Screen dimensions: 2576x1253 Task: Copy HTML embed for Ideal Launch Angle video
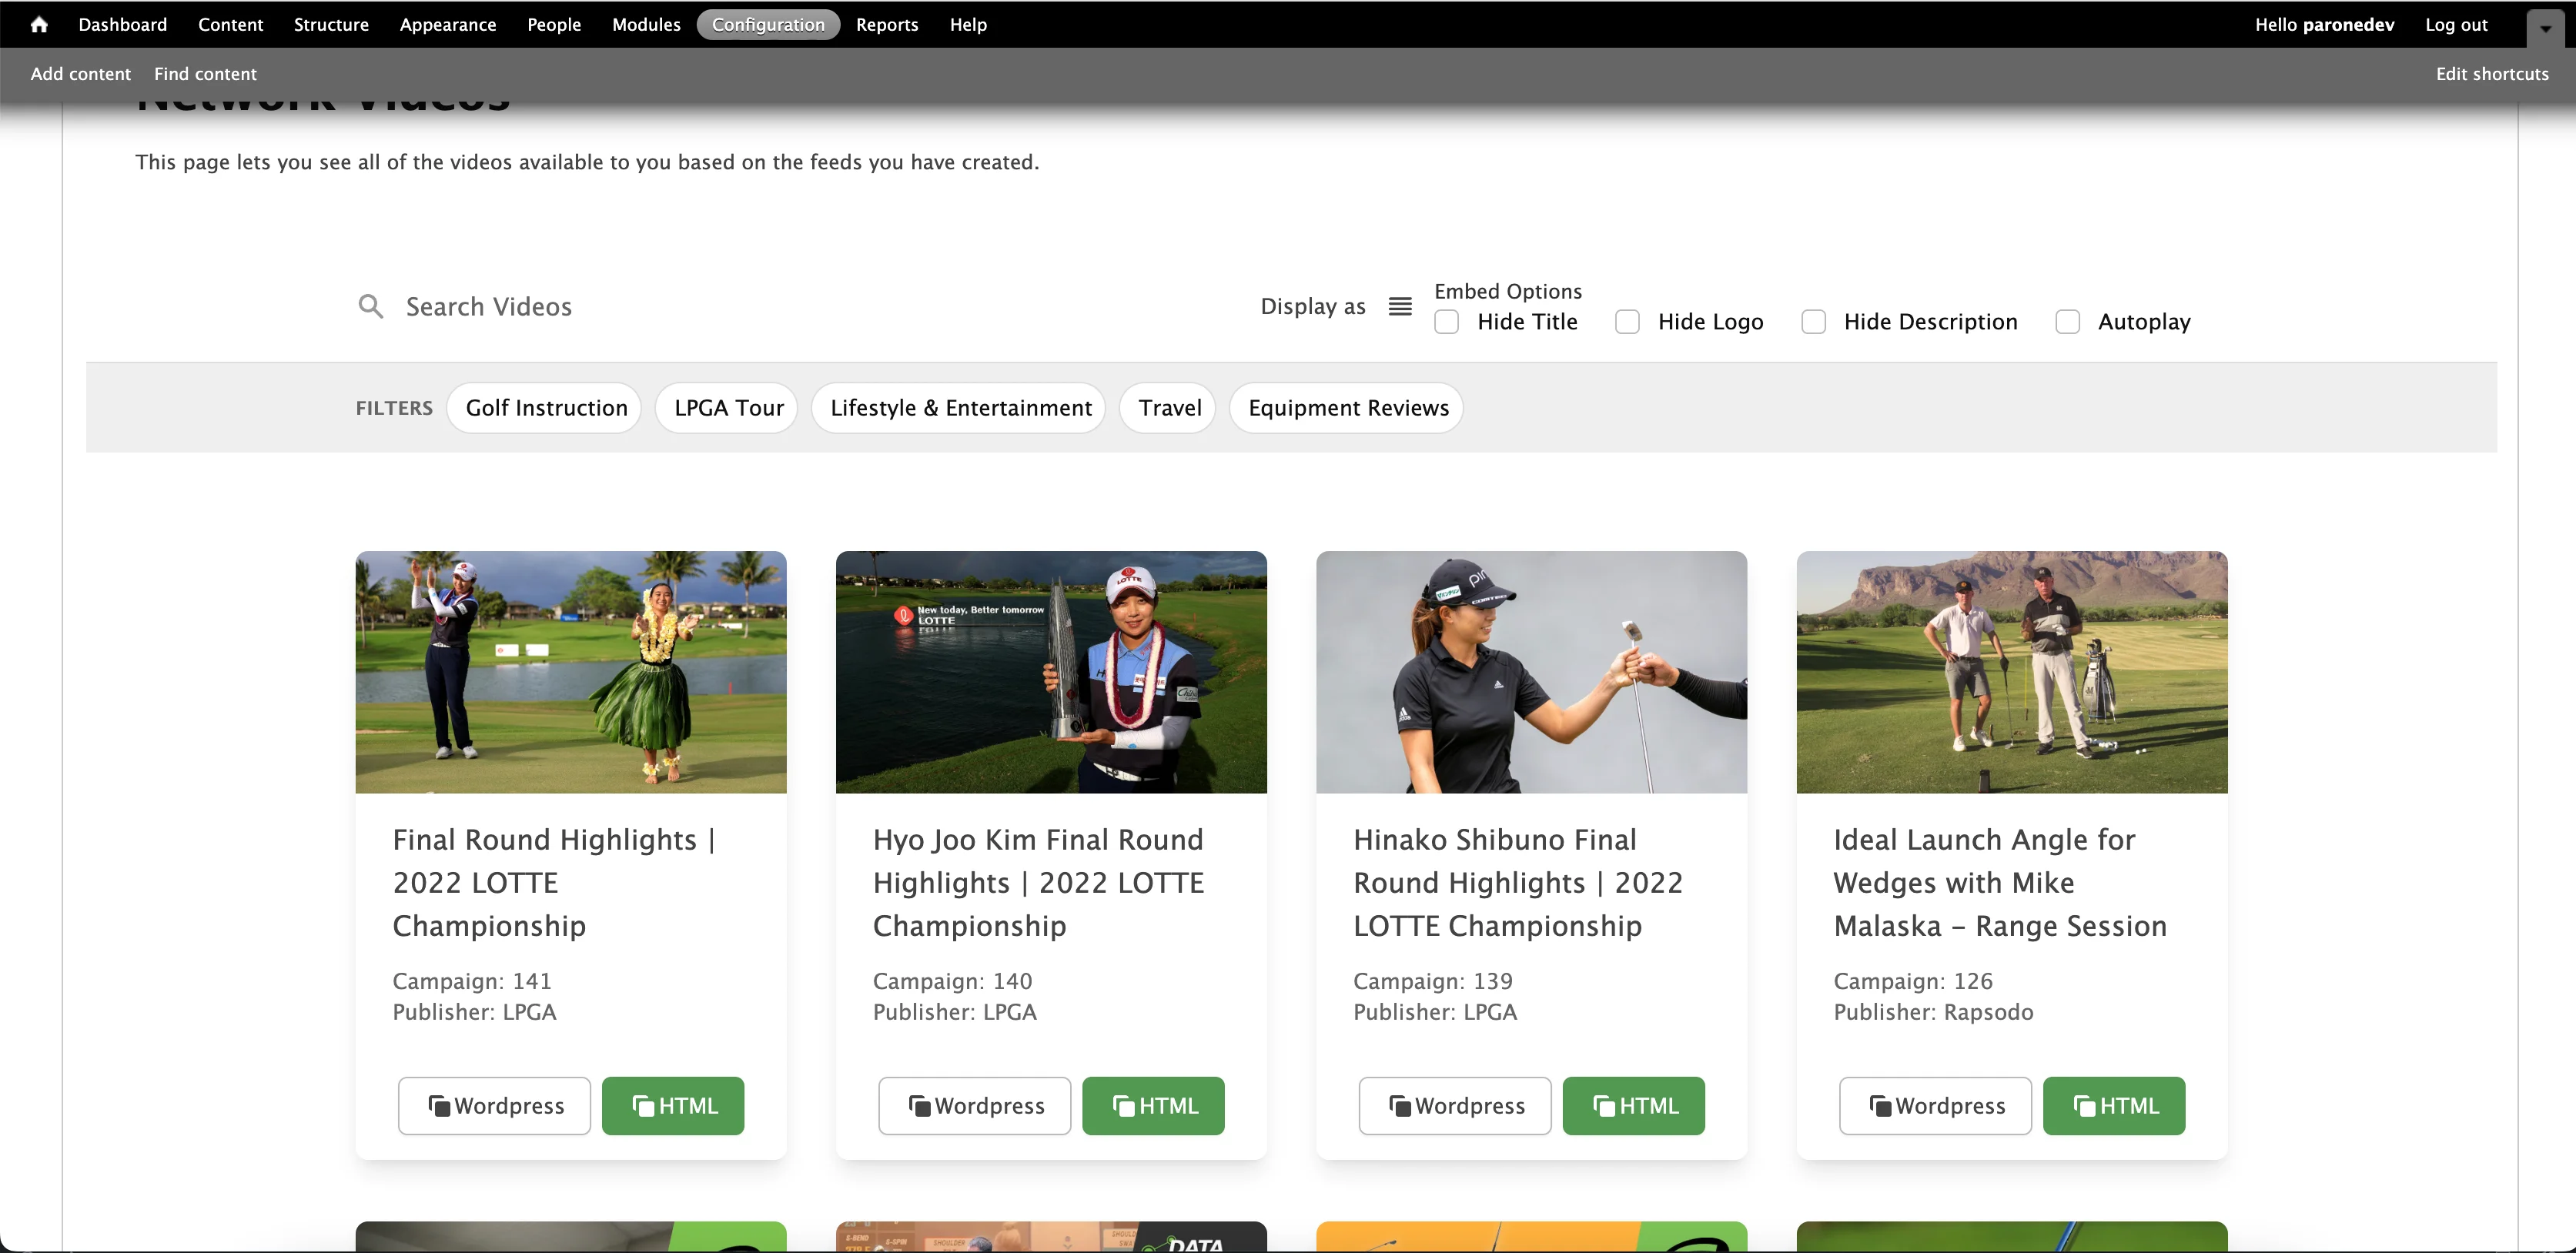click(2114, 1106)
